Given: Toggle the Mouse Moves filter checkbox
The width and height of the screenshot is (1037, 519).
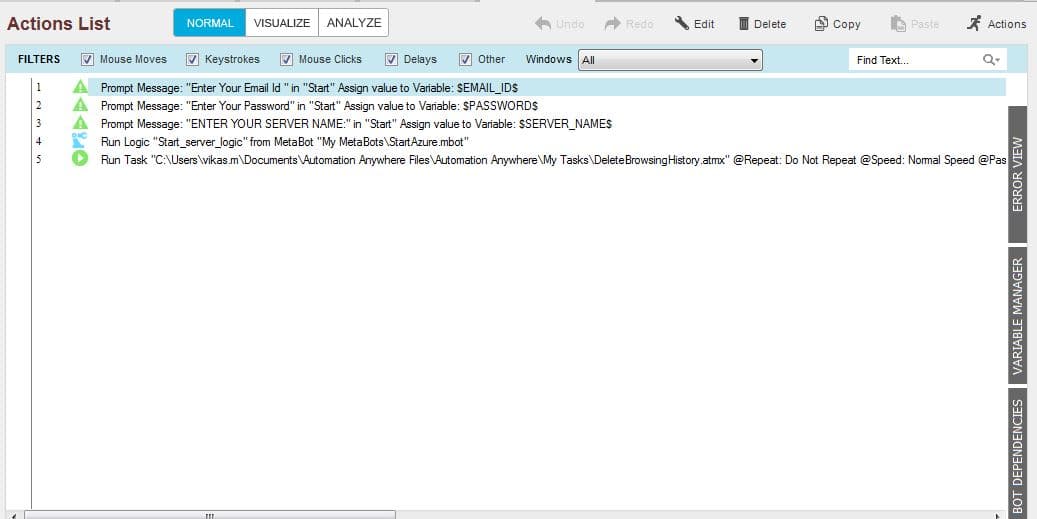Looking at the screenshot, I should [x=87, y=60].
